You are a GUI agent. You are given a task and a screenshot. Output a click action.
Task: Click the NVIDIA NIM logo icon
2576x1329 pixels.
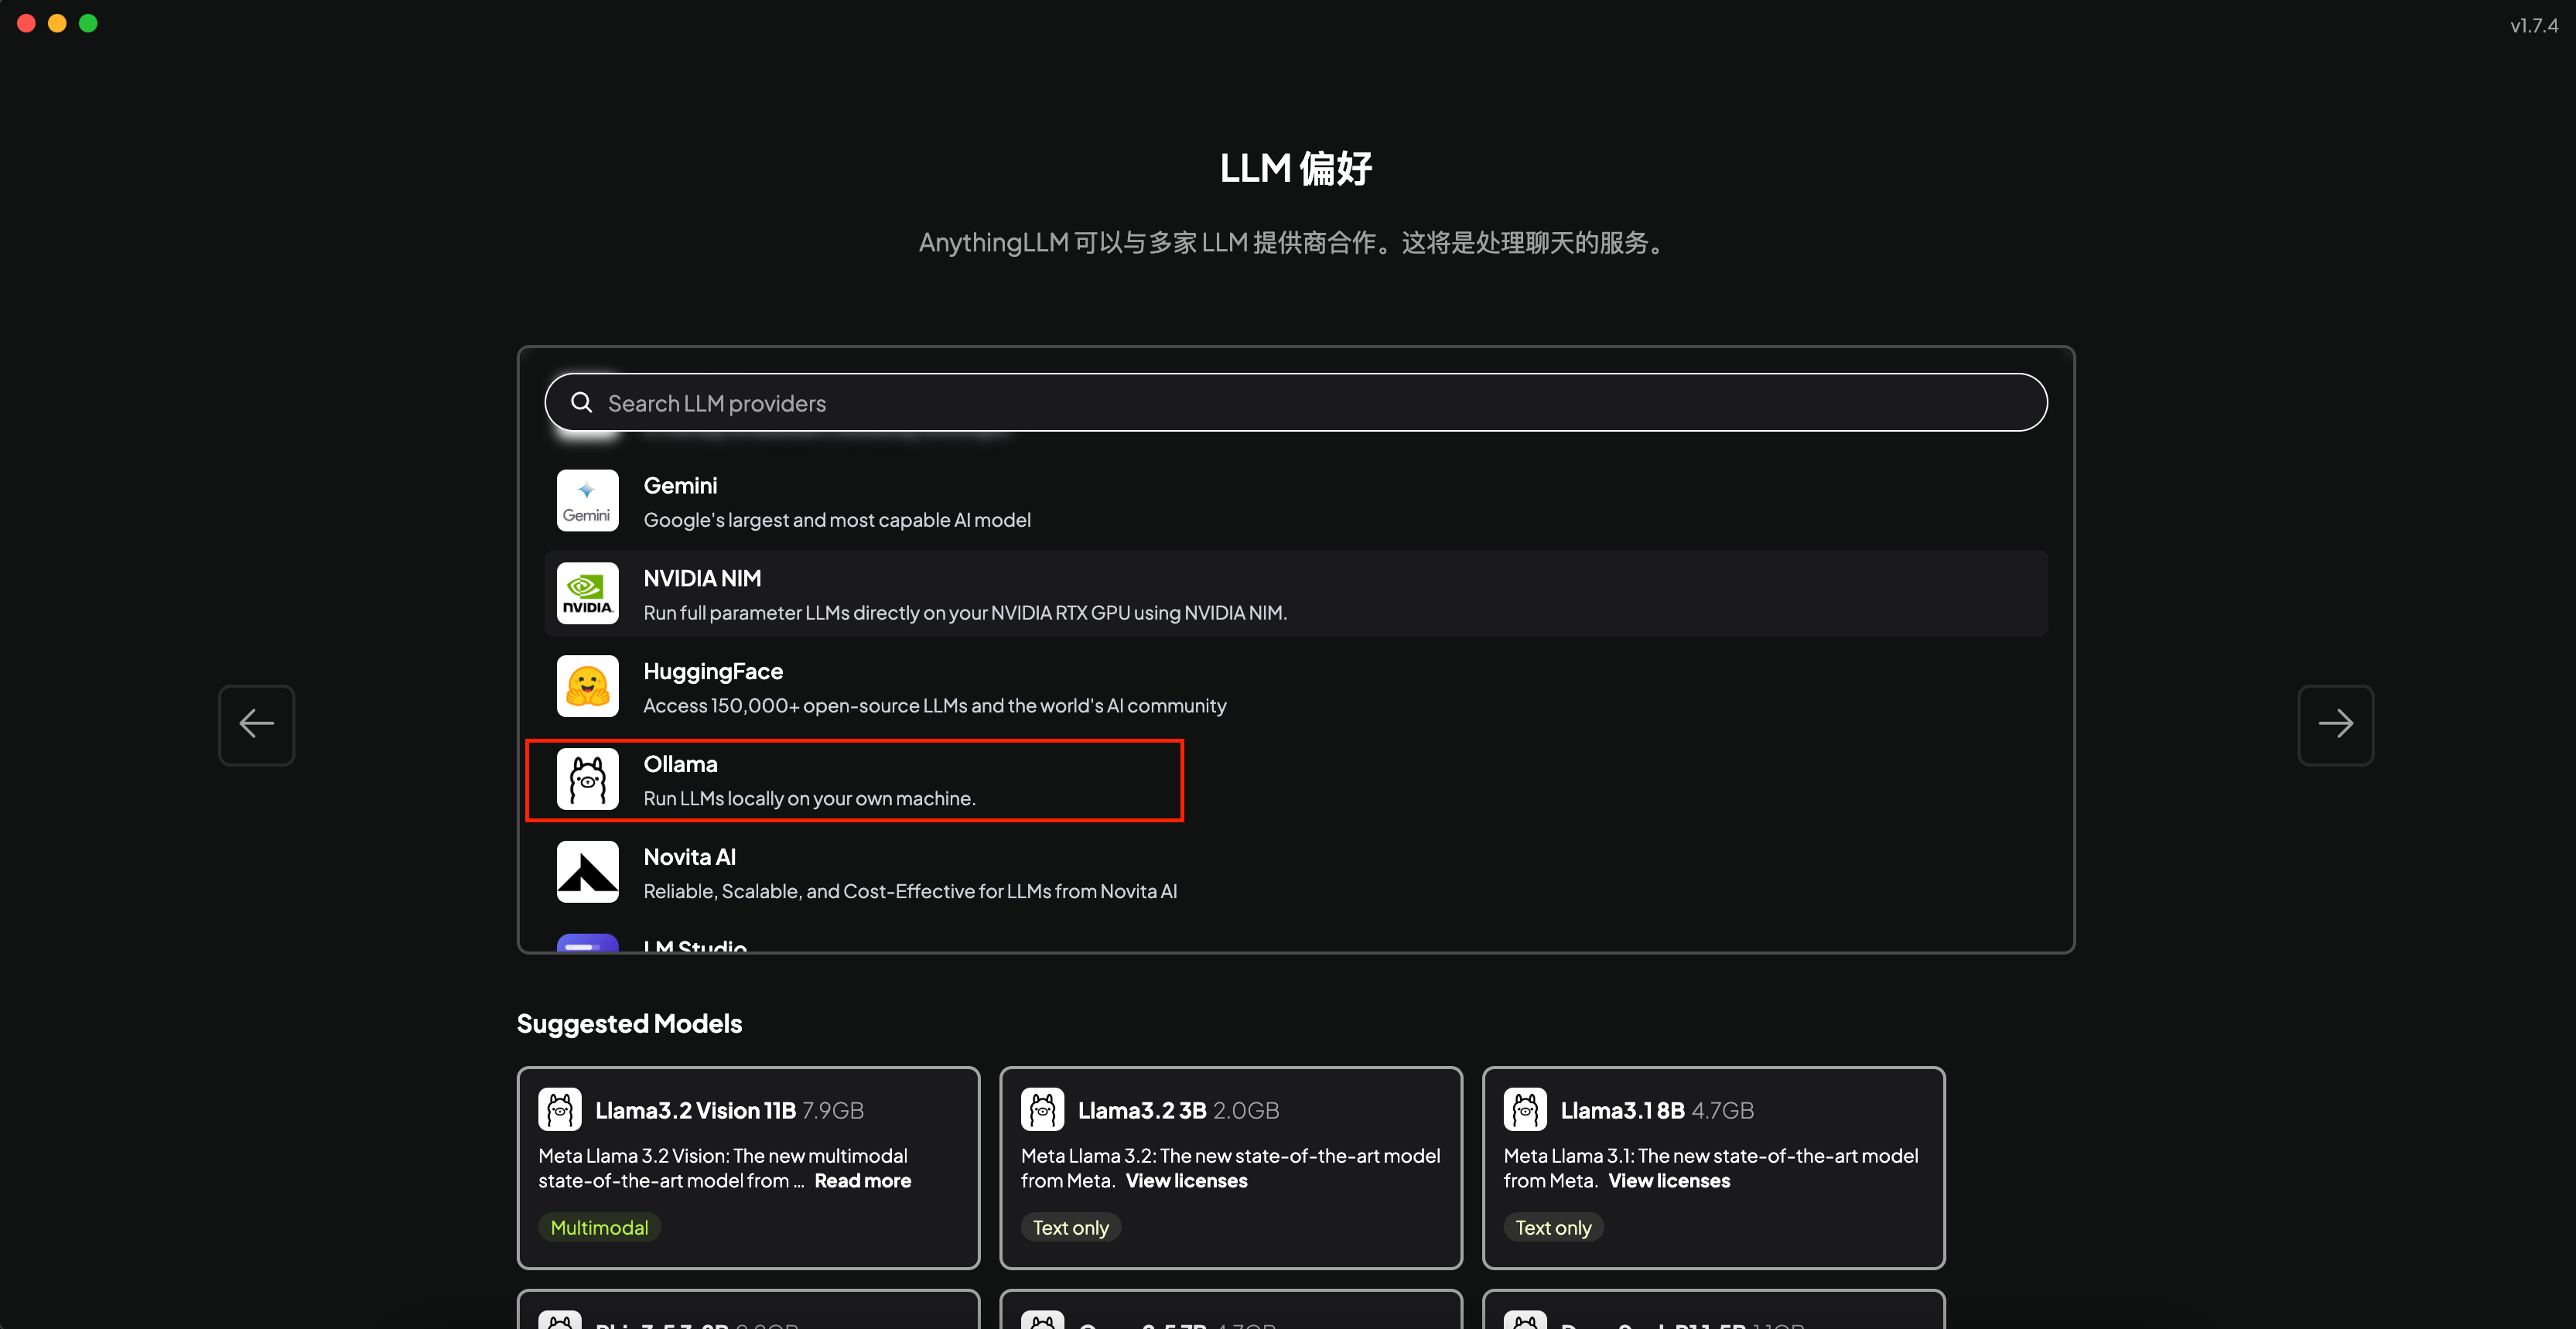pyautogui.click(x=587, y=593)
